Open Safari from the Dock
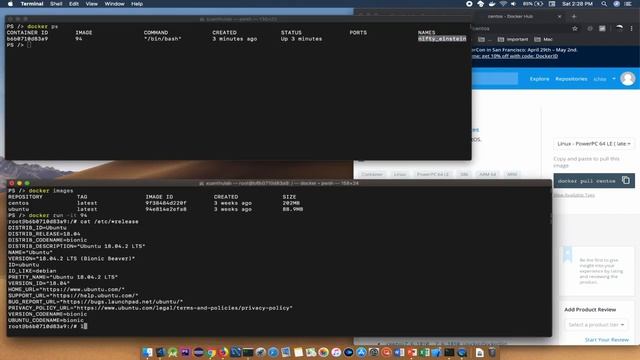Screen dimensions: 640x360 click(273, 352)
